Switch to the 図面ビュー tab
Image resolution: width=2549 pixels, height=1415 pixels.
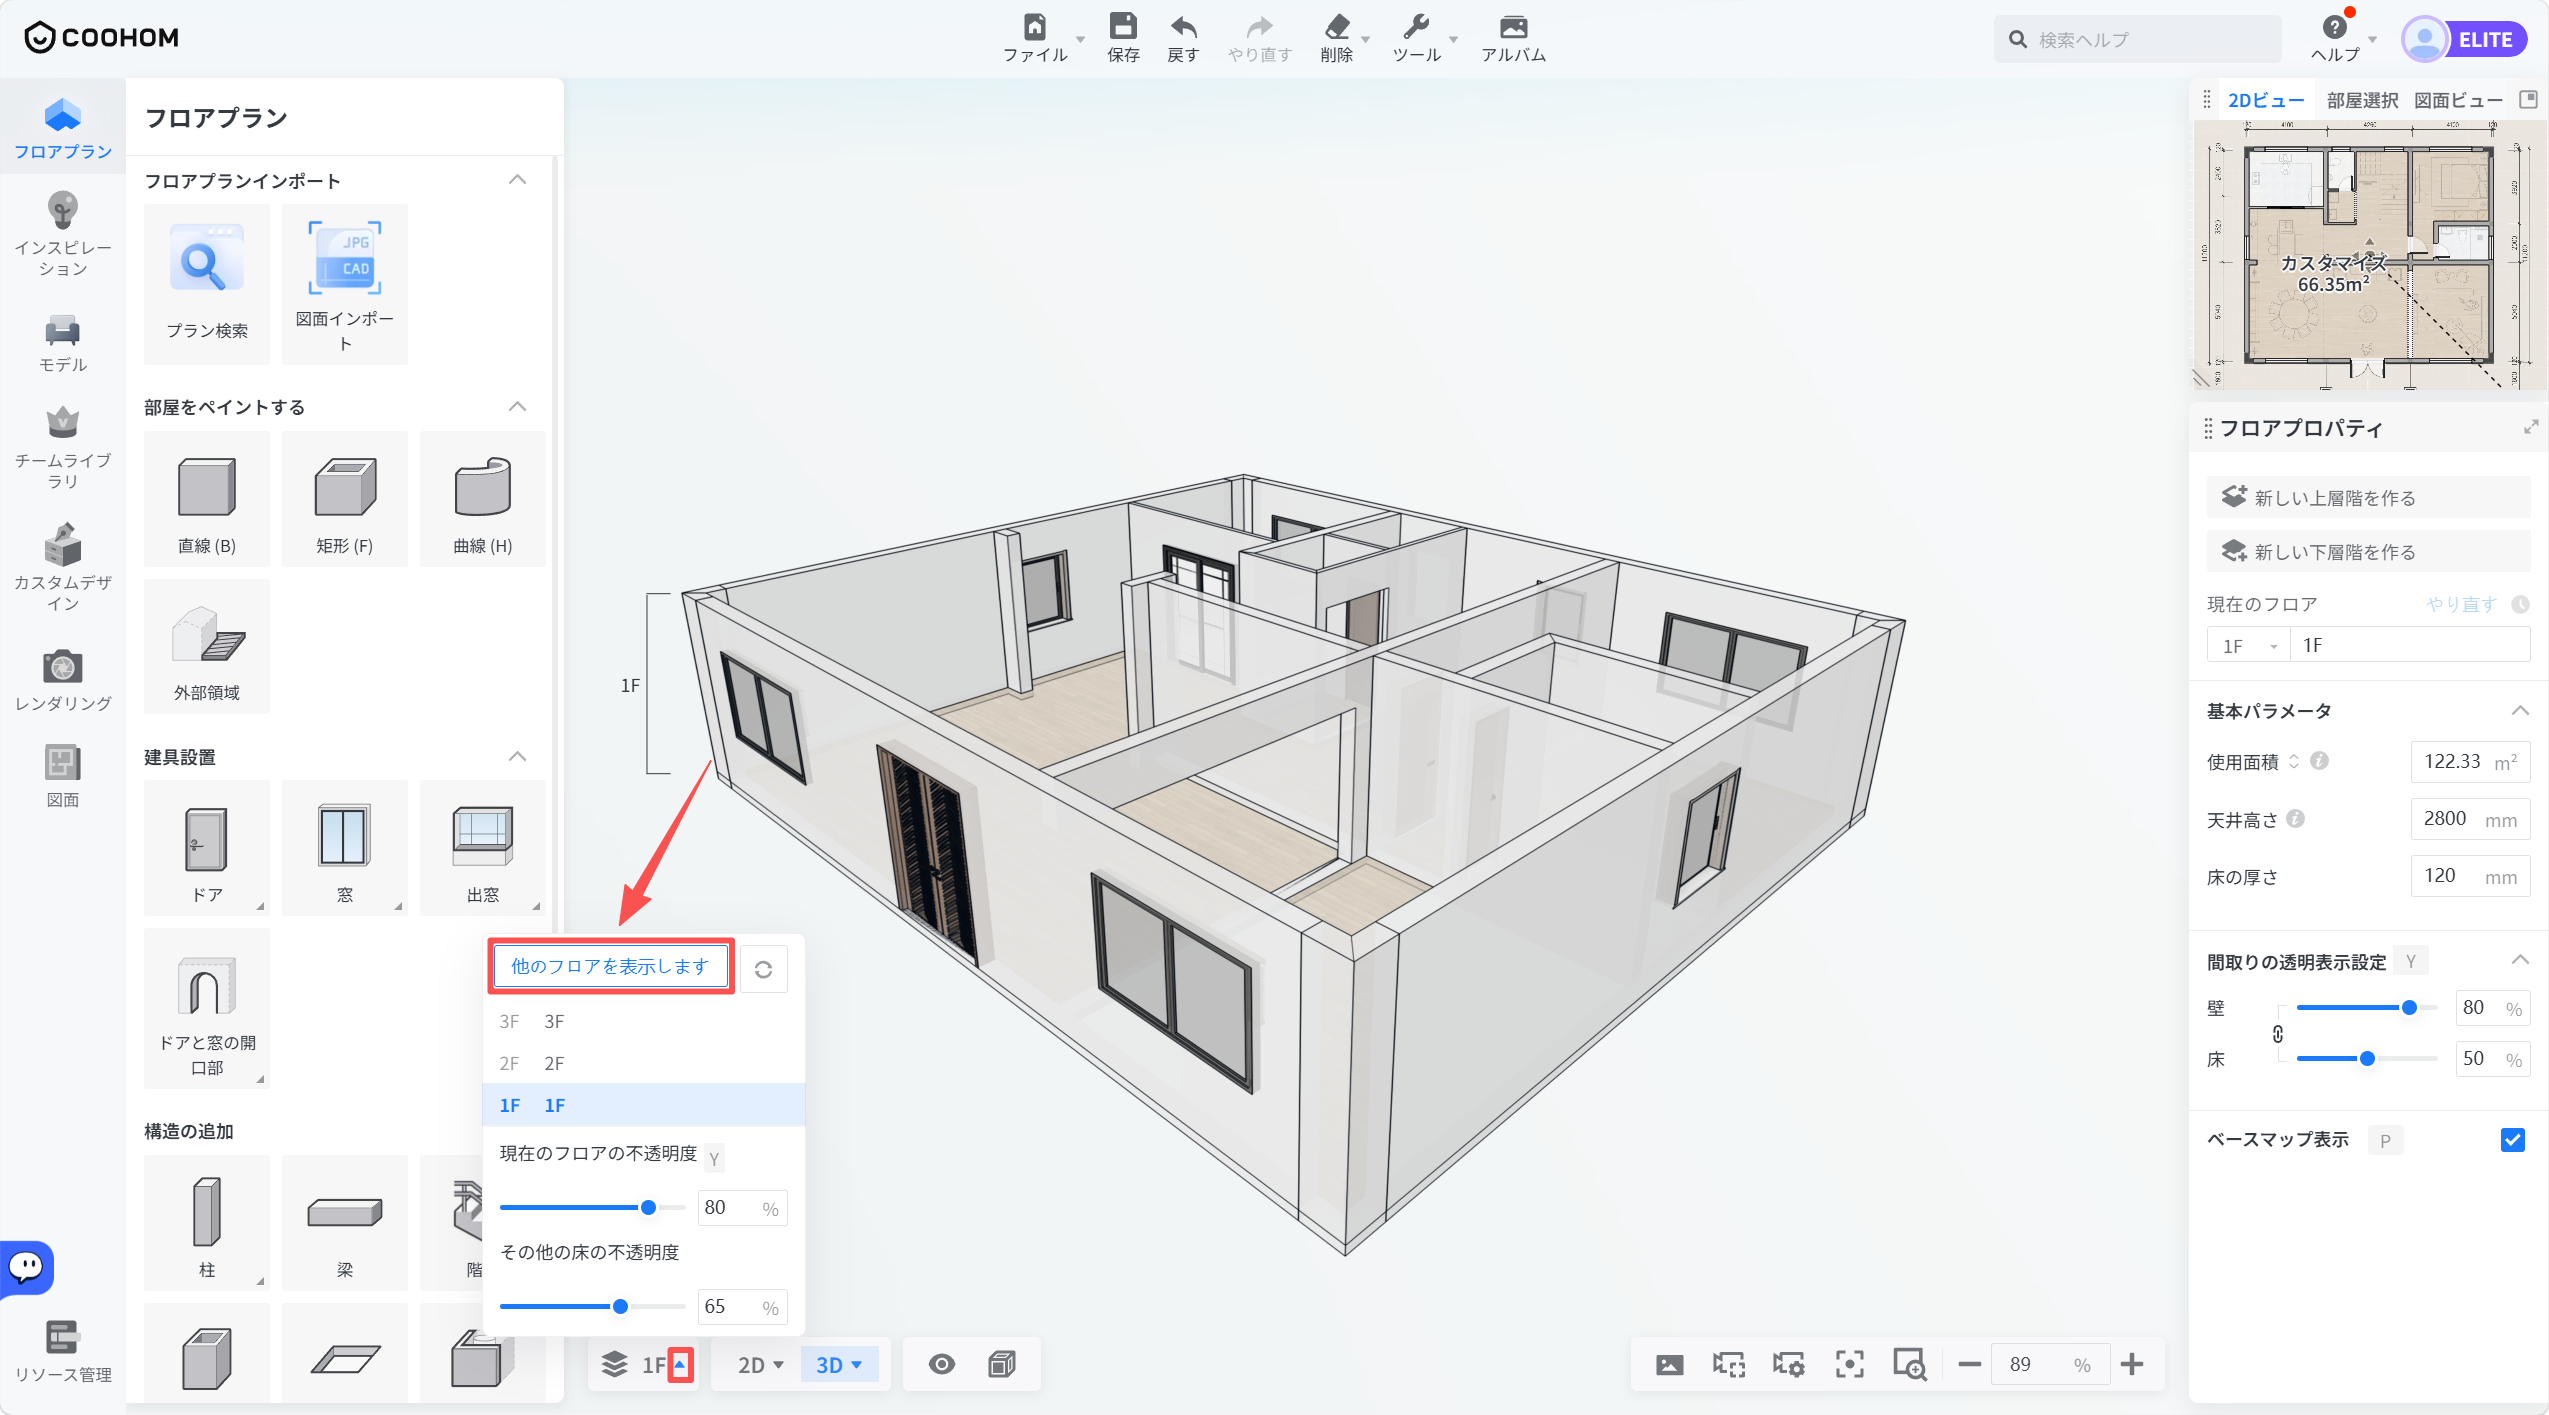[2458, 100]
